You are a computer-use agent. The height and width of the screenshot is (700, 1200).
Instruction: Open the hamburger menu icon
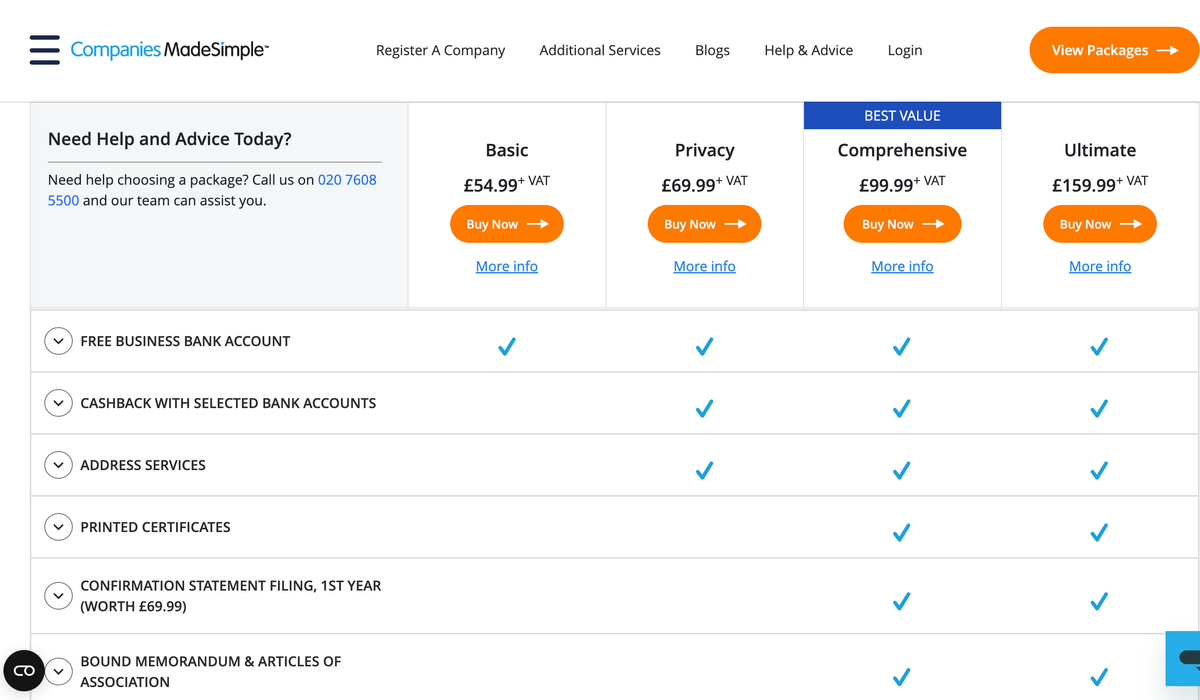pos(45,50)
